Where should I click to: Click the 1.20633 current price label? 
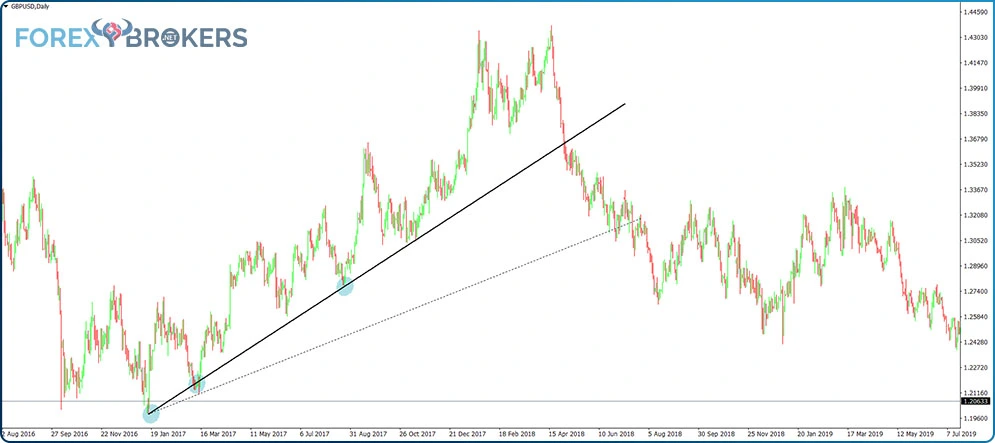[973, 401]
